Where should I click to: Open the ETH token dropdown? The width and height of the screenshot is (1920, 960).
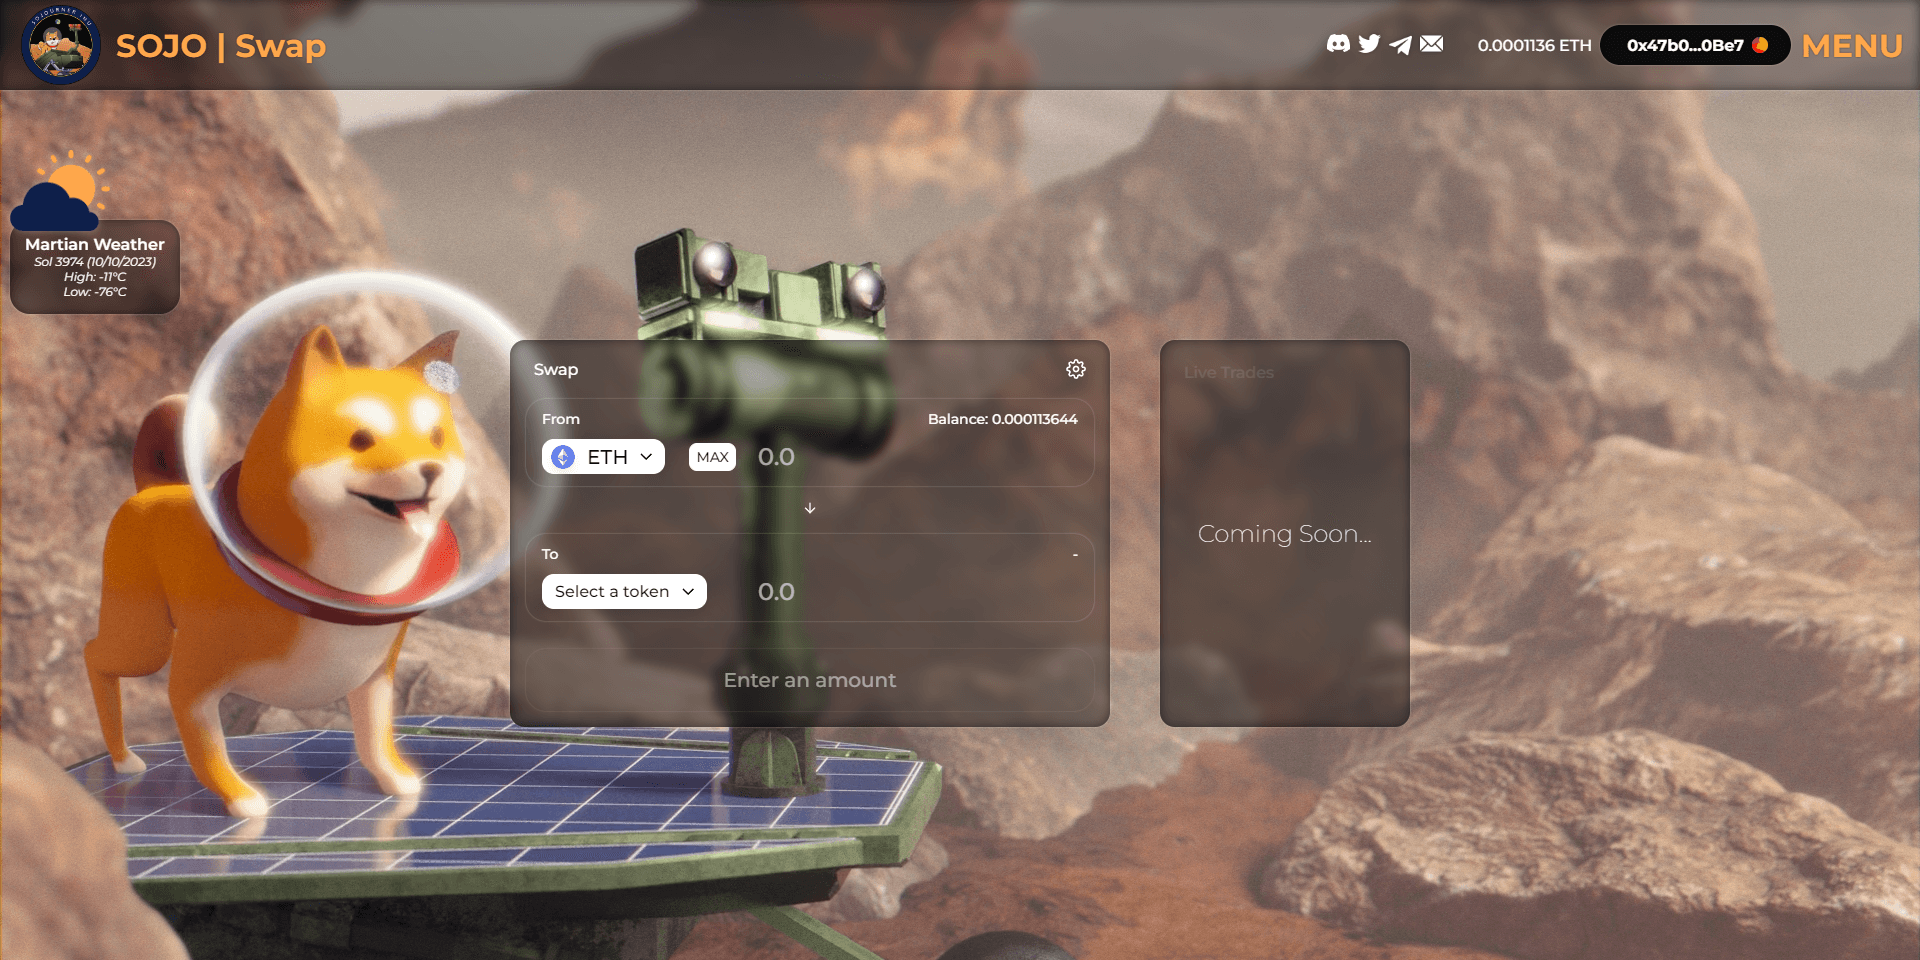tap(603, 457)
